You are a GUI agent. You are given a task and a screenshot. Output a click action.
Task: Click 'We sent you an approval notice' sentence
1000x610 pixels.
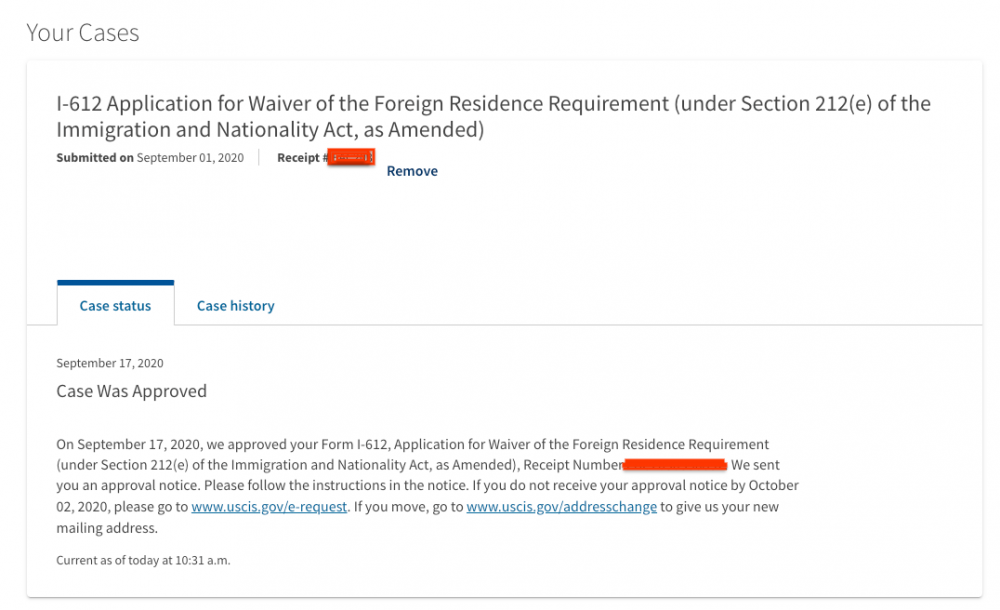tap(756, 465)
